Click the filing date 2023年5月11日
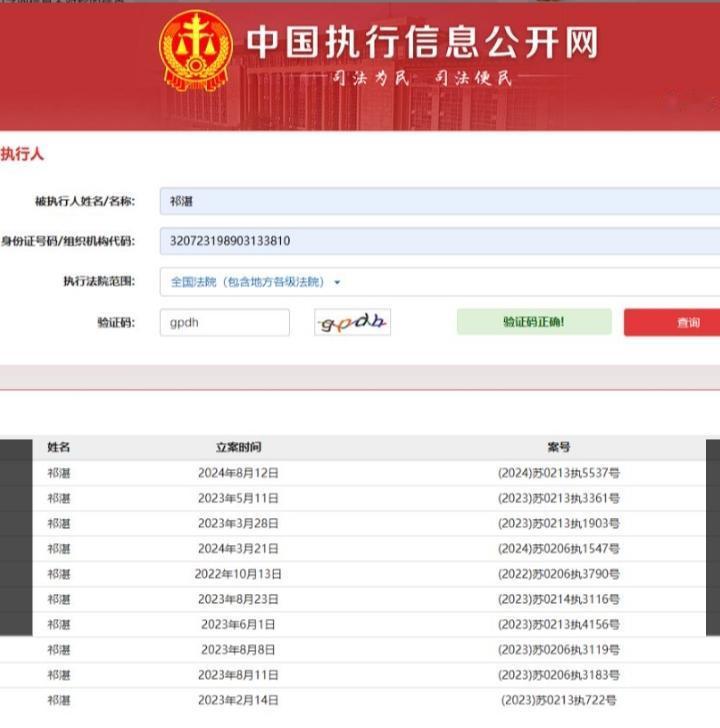The image size is (720, 728). (238, 498)
